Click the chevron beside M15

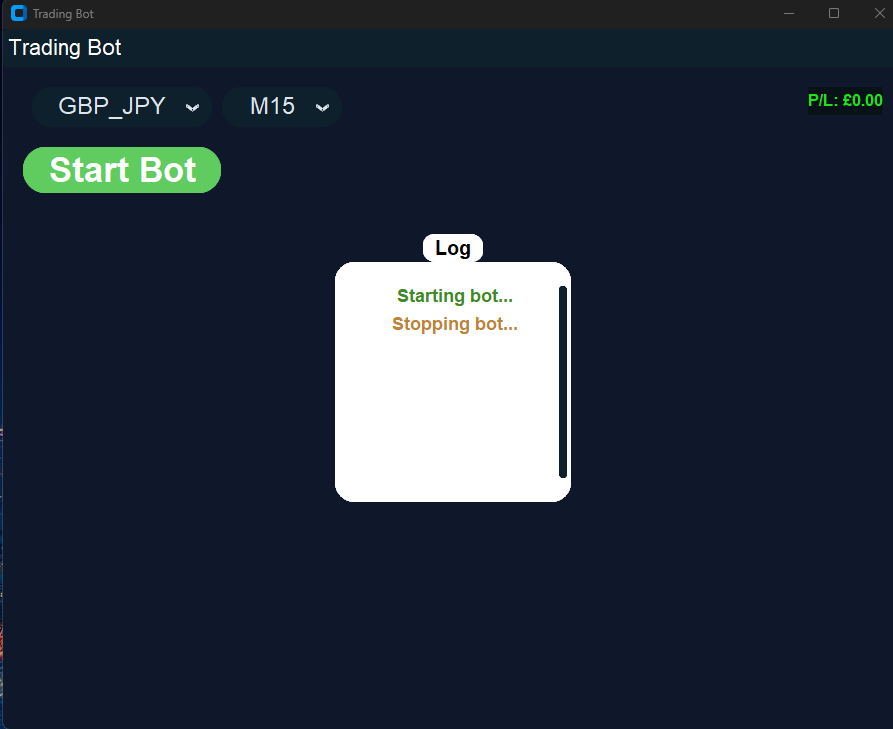(x=321, y=107)
